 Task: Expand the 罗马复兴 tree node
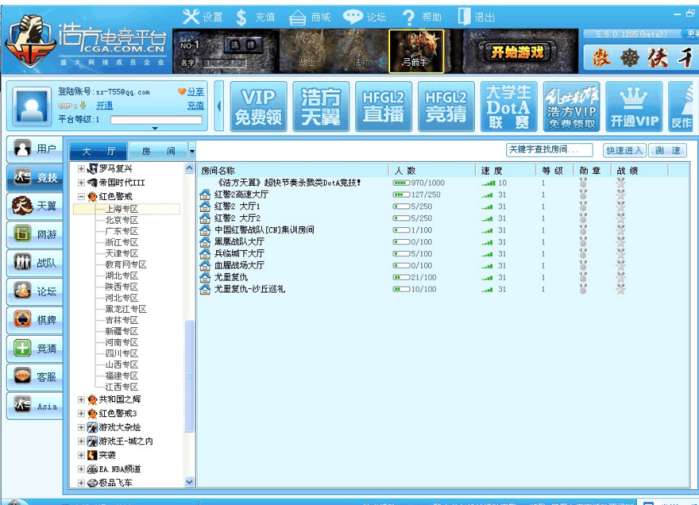pos(81,168)
